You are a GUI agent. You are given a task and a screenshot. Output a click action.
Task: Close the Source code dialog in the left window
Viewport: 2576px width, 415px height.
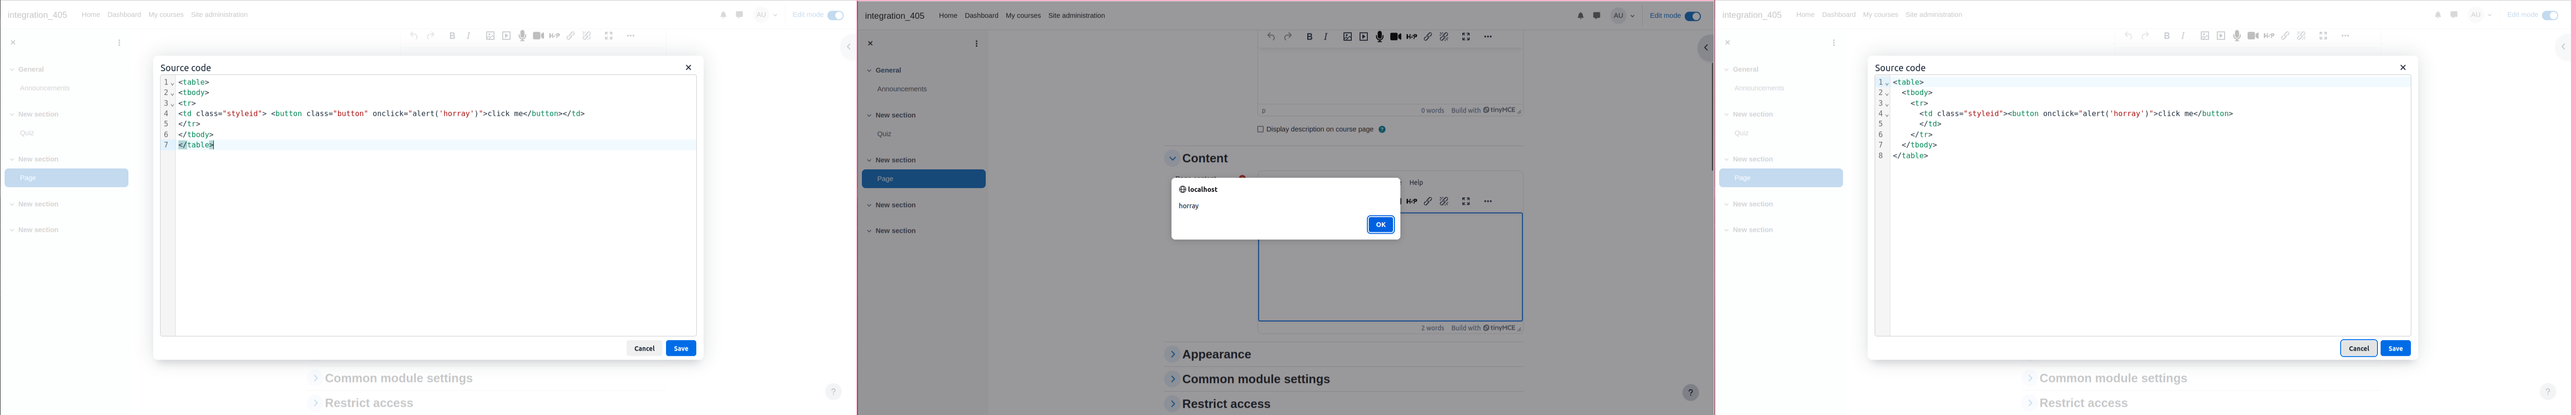(x=688, y=68)
